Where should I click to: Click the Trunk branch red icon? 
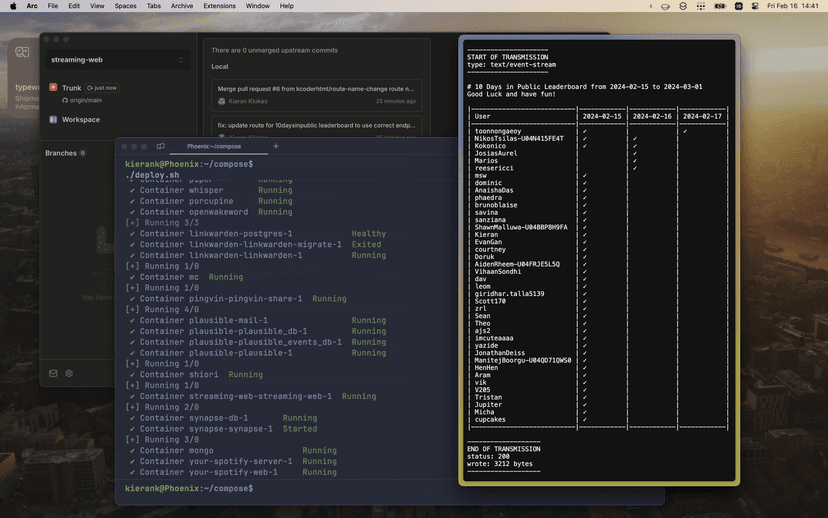pos(53,88)
